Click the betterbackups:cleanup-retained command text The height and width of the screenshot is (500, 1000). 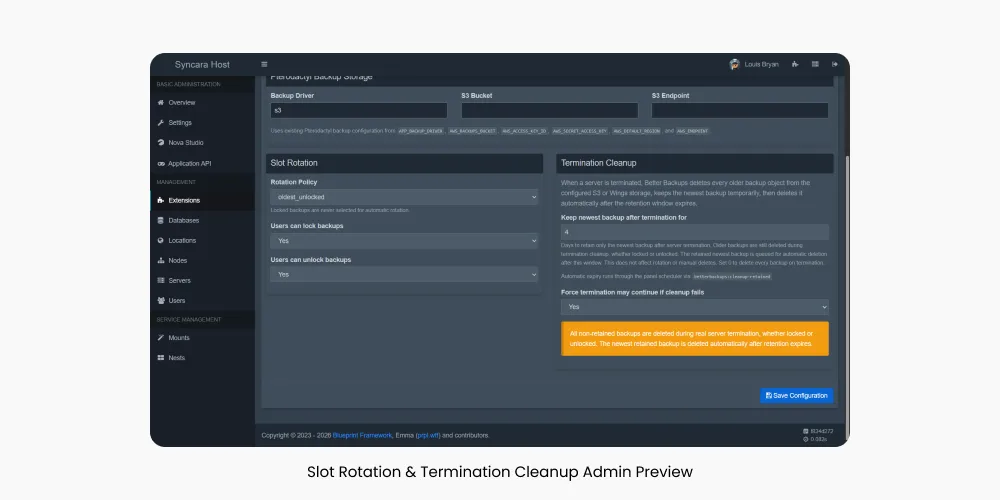(732, 277)
